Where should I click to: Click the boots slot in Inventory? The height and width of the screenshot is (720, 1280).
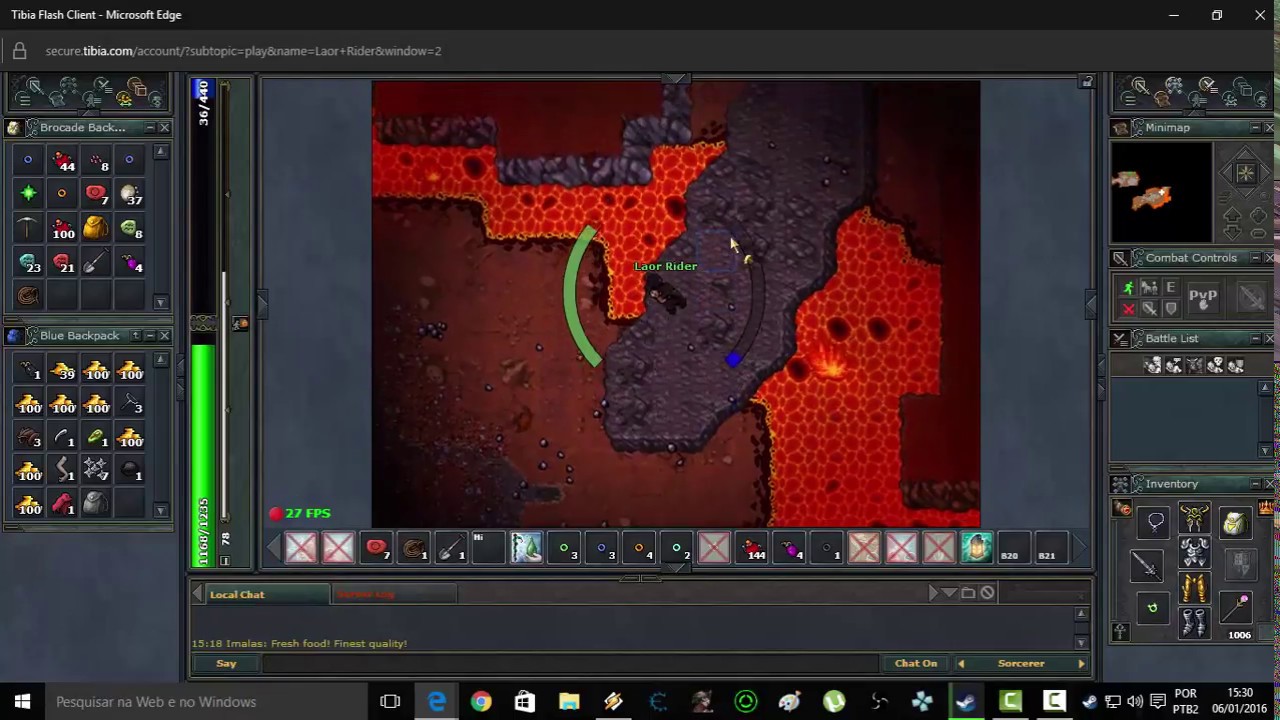click(1194, 622)
